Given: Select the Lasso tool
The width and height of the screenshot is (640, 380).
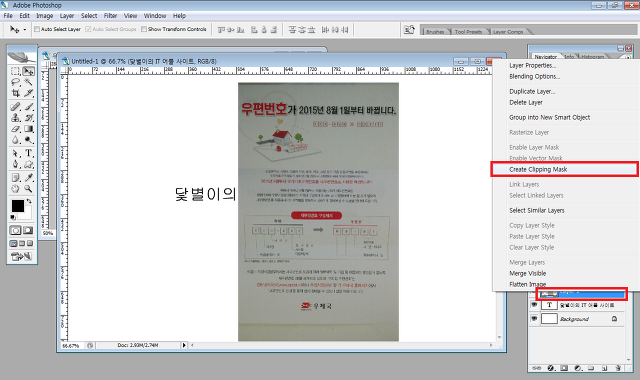Looking at the screenshot, I should coord(16,82).
